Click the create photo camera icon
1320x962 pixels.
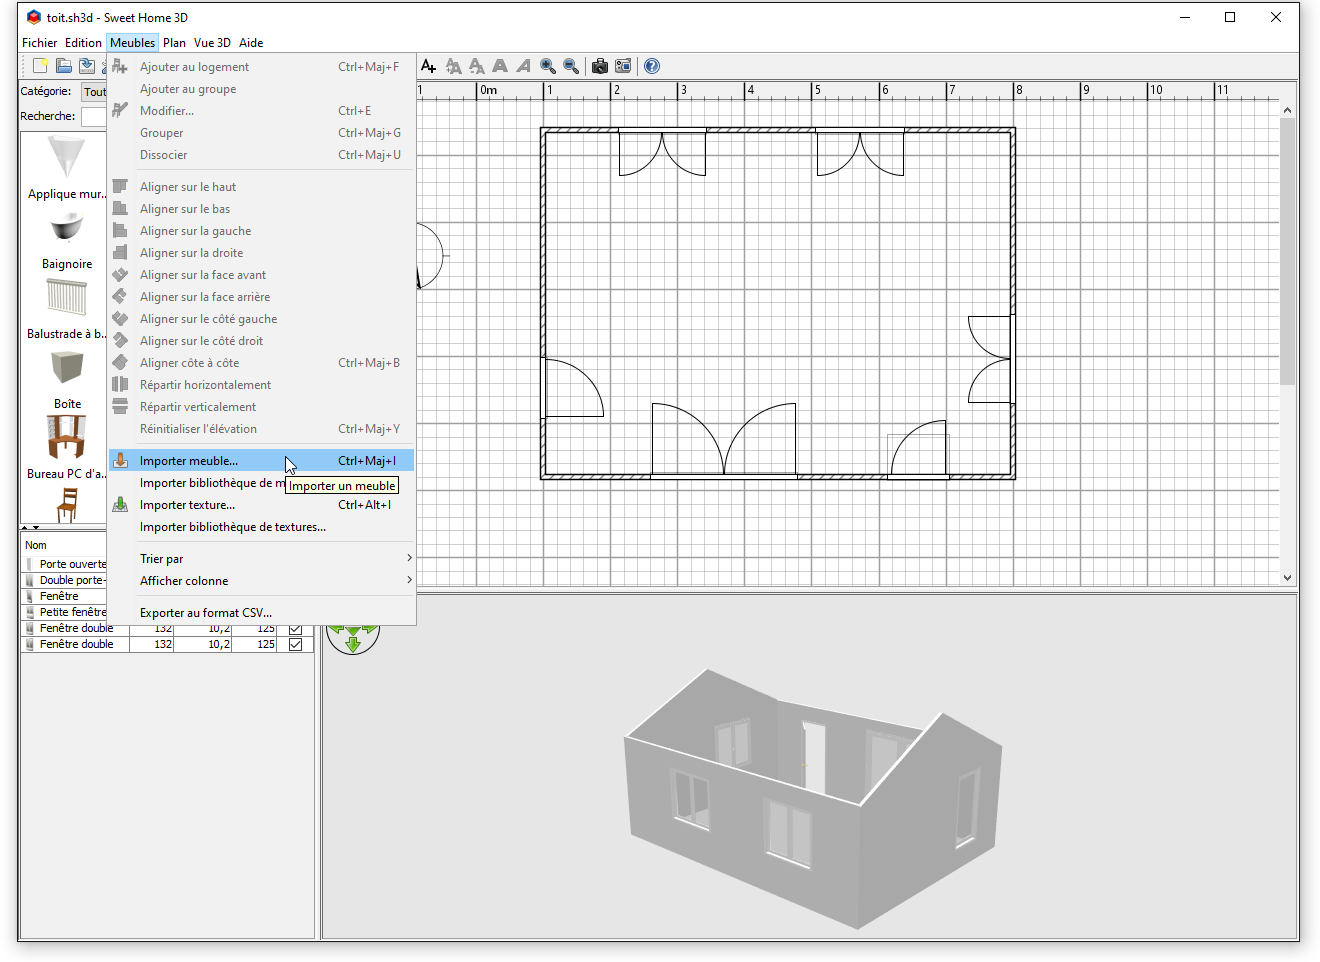click(x=600, y=66)
